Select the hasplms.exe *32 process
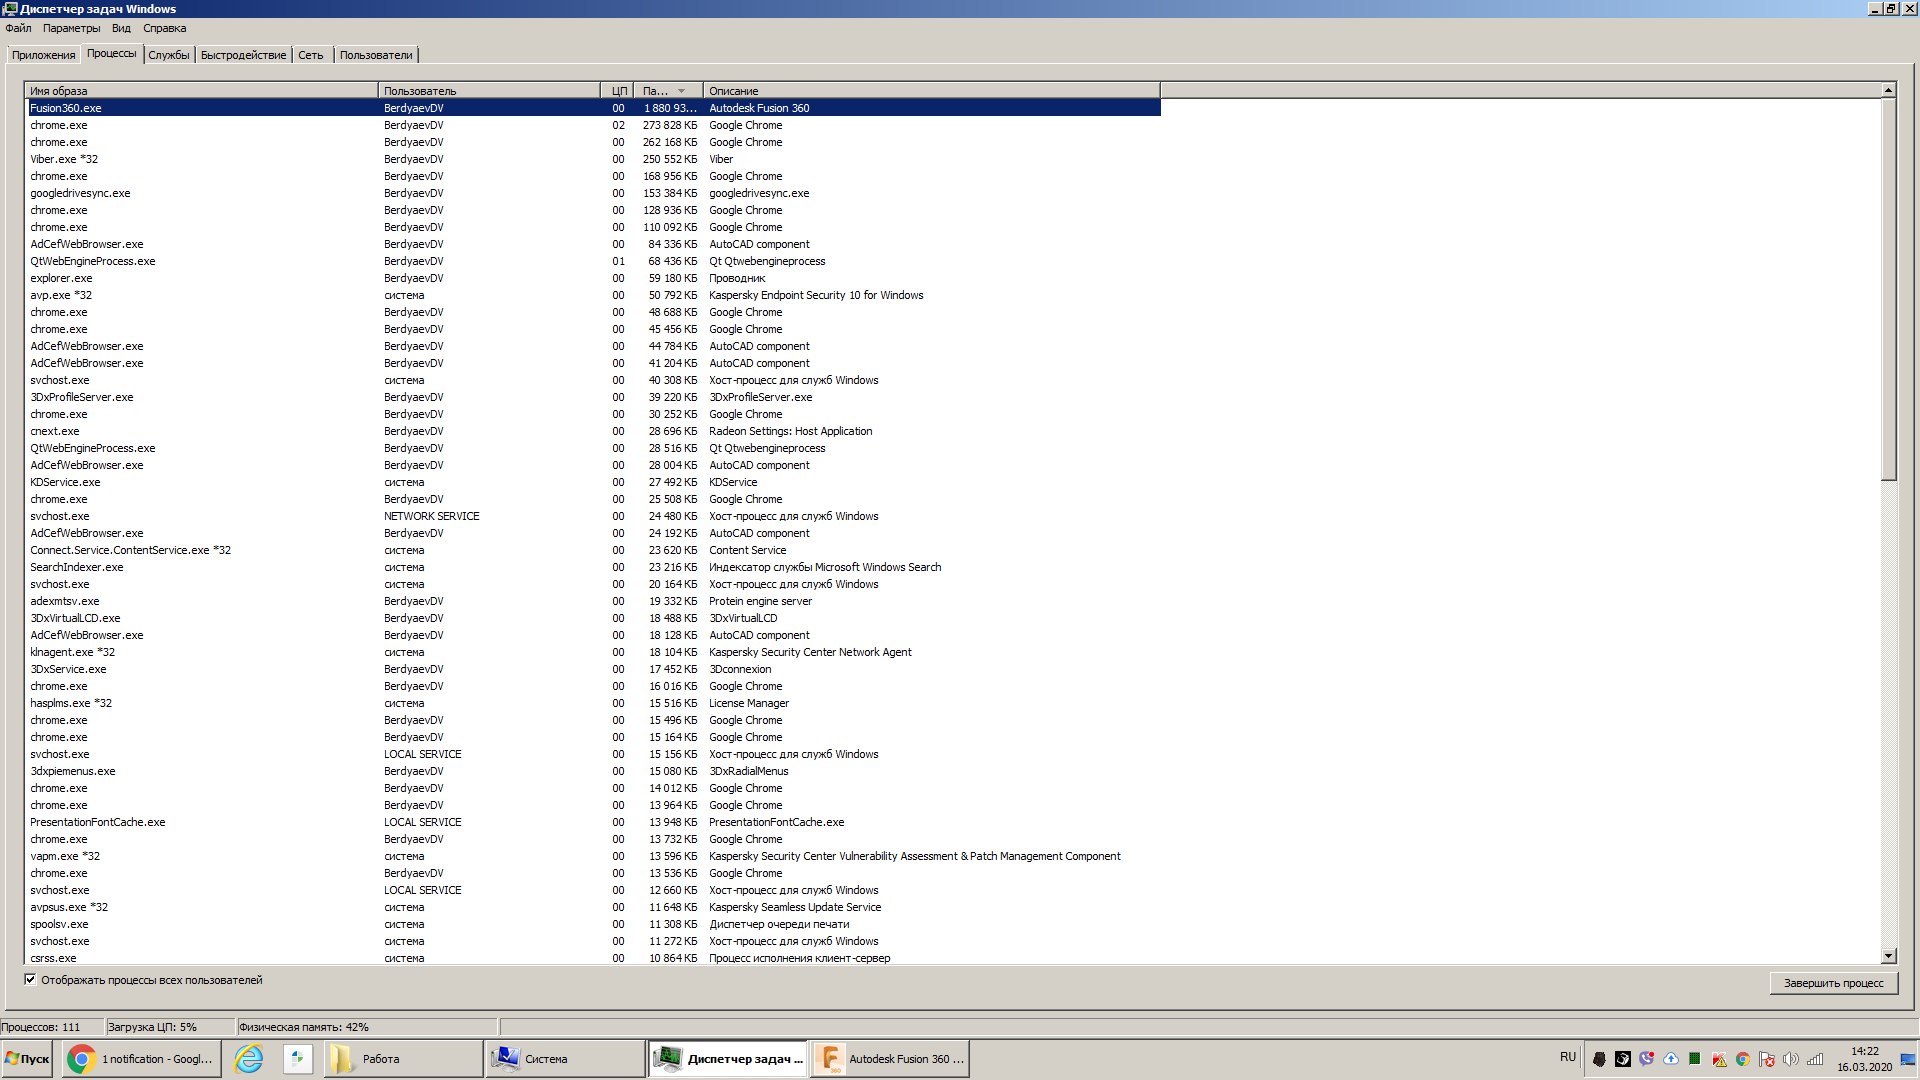This screenshot has height=1080, width=1920. (x=593, y=703)
